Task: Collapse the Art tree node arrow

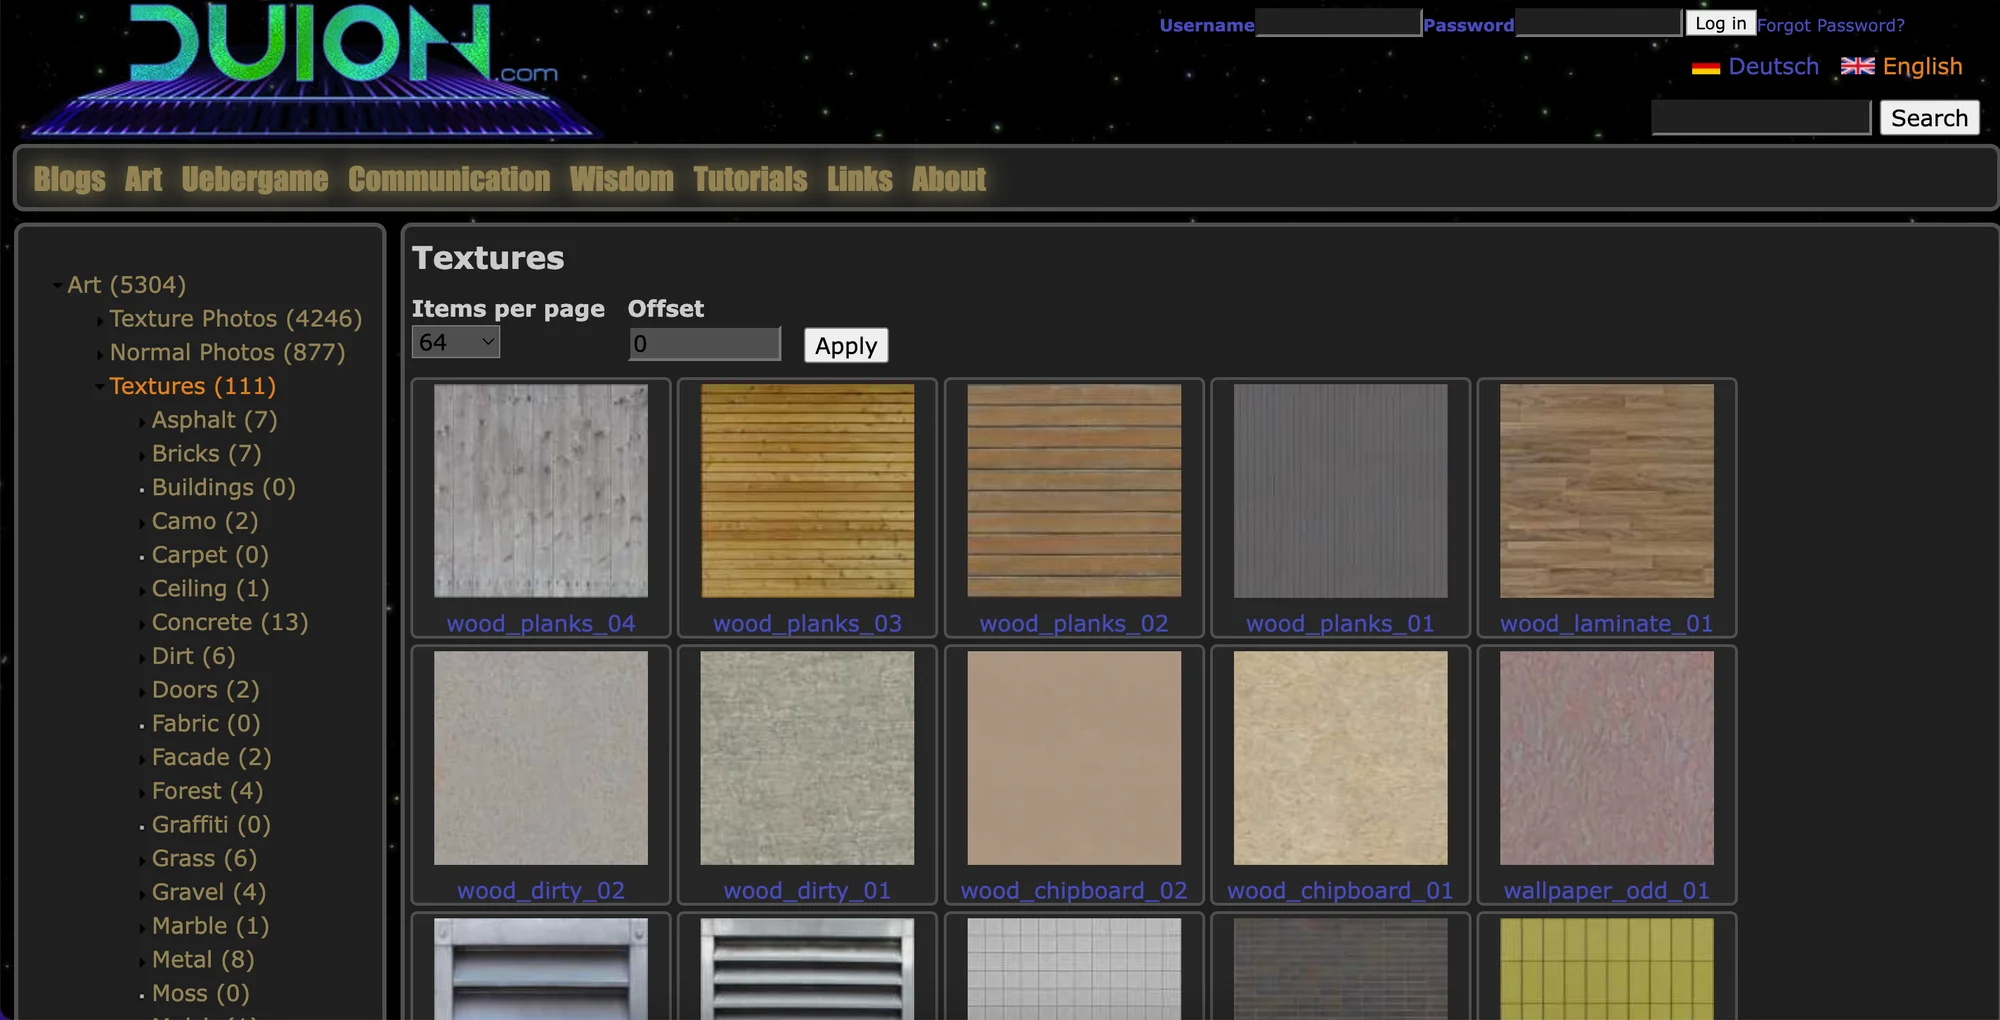Action: (x=57, y=286)
